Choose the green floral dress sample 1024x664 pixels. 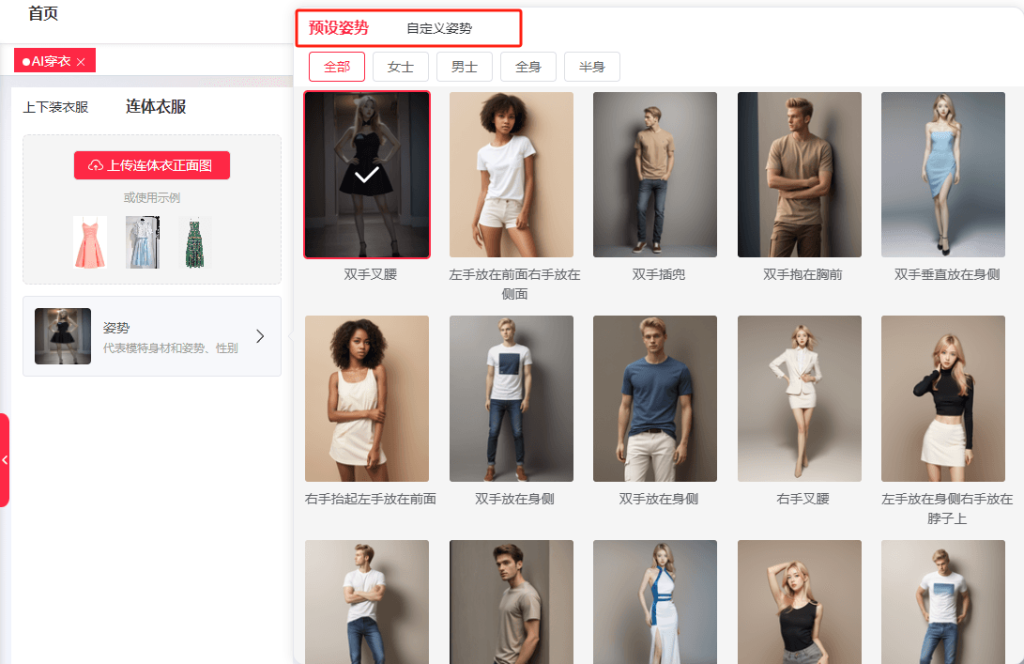coord(195,242)
